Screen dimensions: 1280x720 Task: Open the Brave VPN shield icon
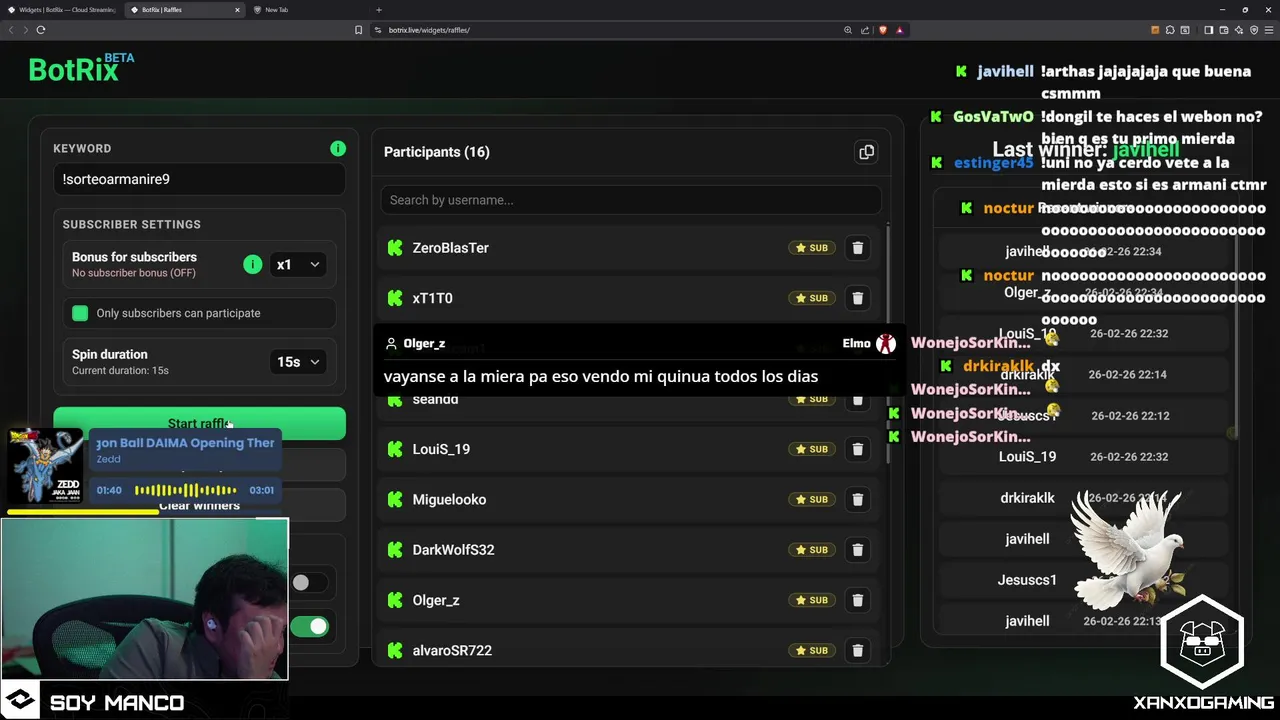pyautogui.click(x=1254, y=30)
